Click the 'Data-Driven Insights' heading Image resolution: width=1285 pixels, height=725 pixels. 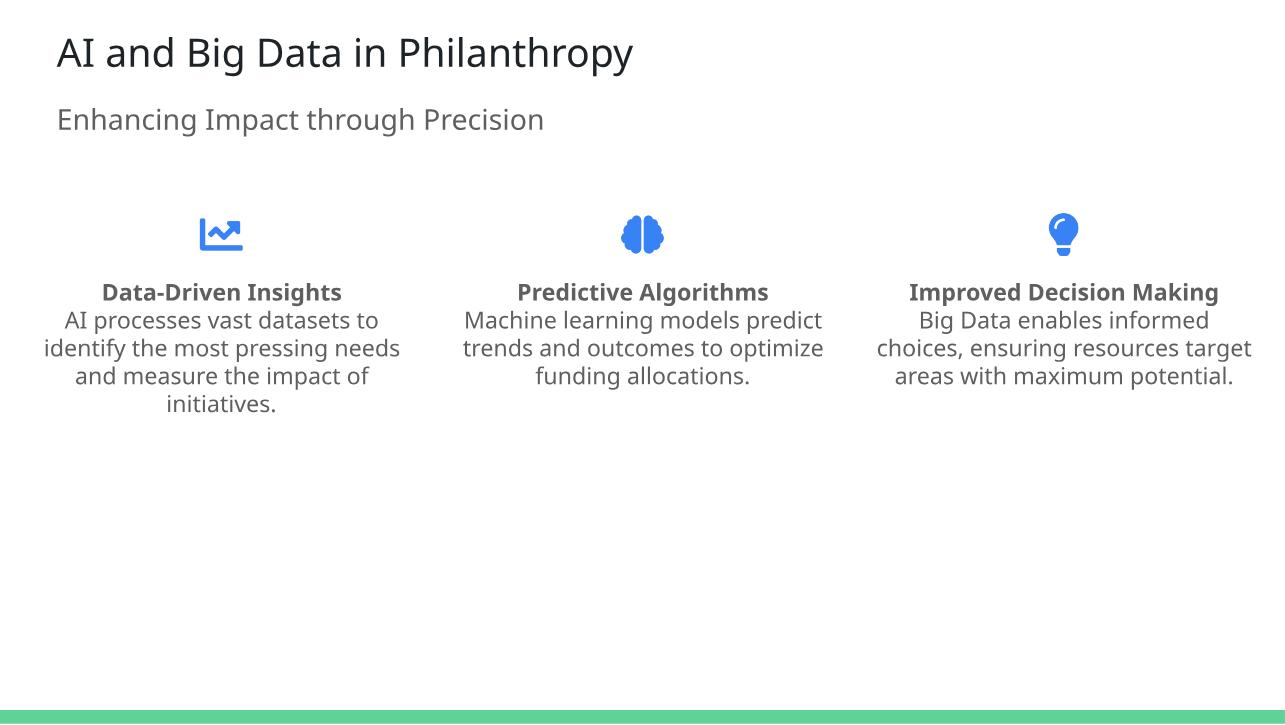(221, 293)
